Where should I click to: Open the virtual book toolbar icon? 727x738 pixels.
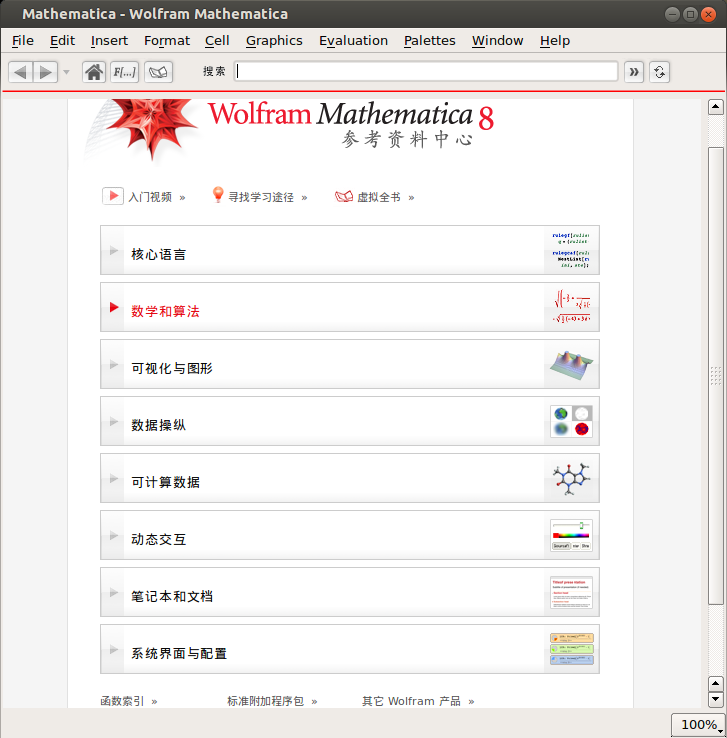(159, 72)
